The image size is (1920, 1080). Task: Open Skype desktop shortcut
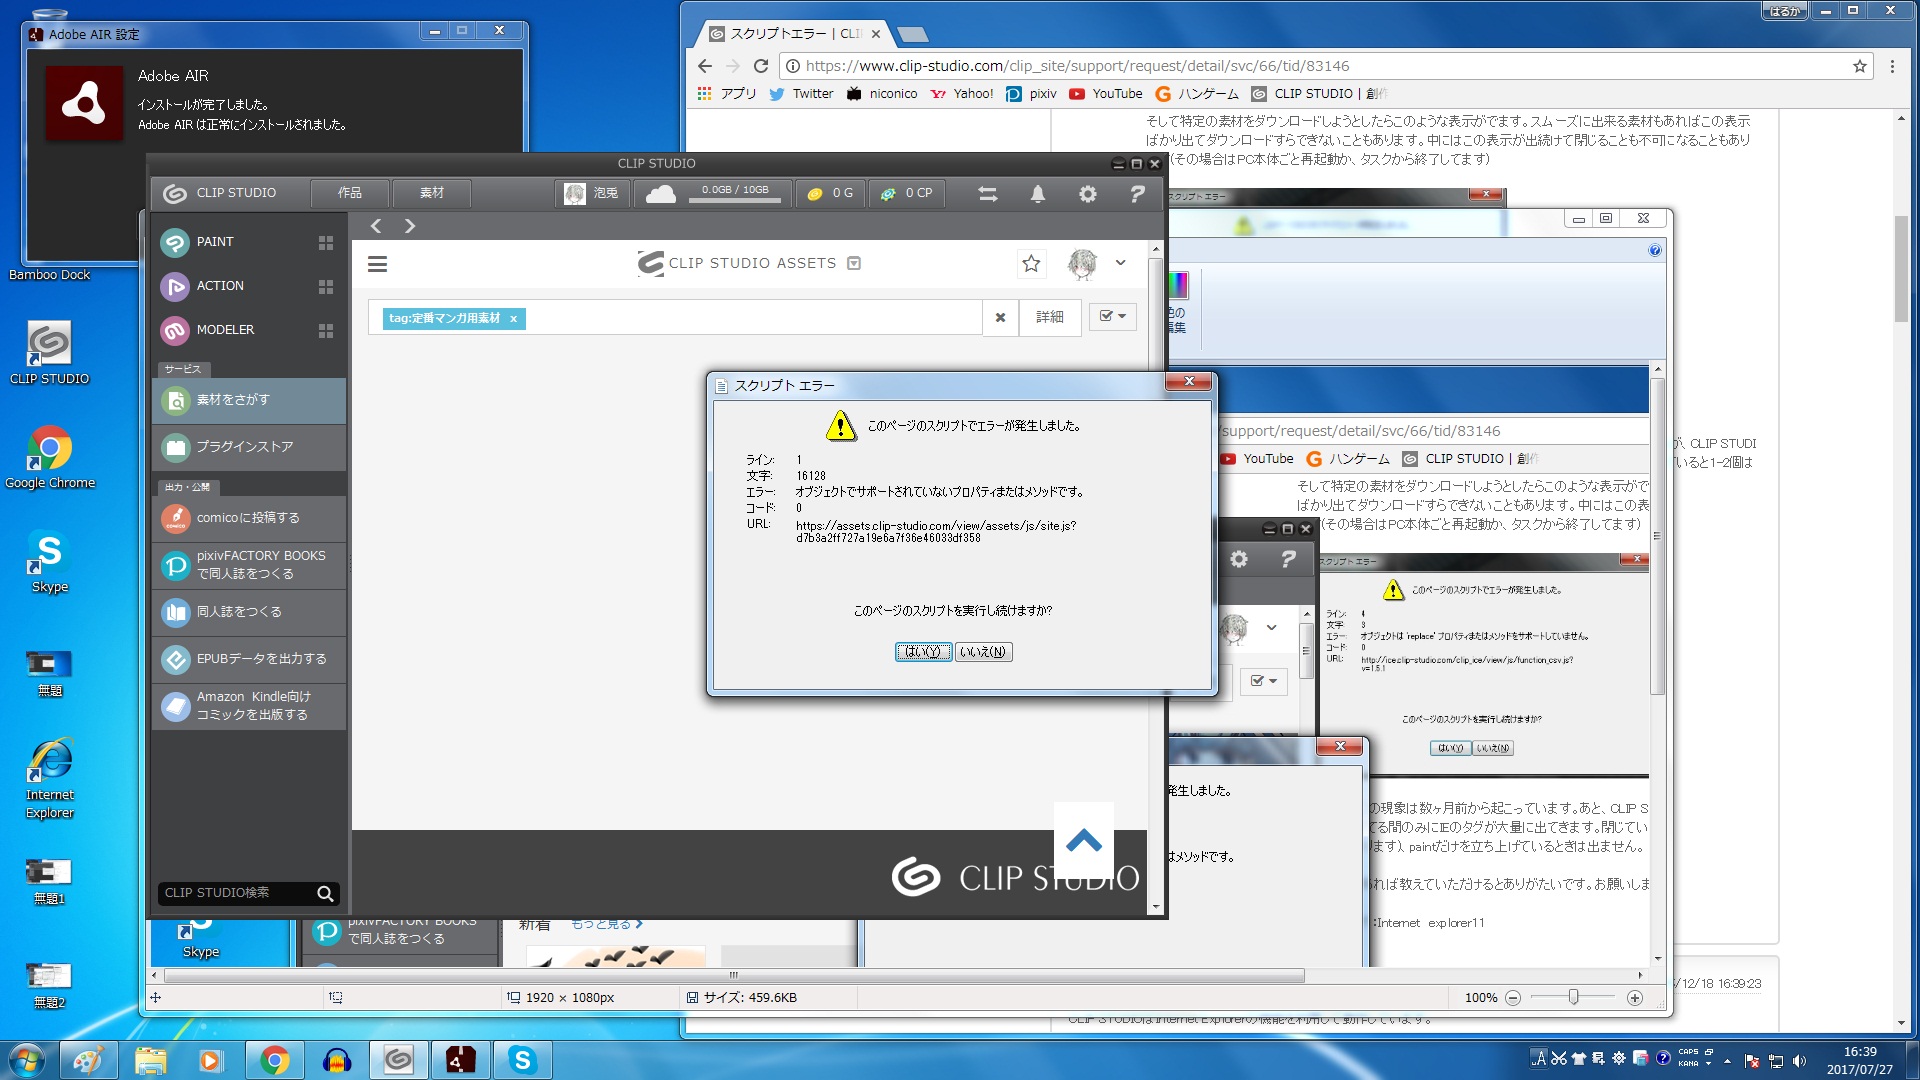(x=50, y=562)
